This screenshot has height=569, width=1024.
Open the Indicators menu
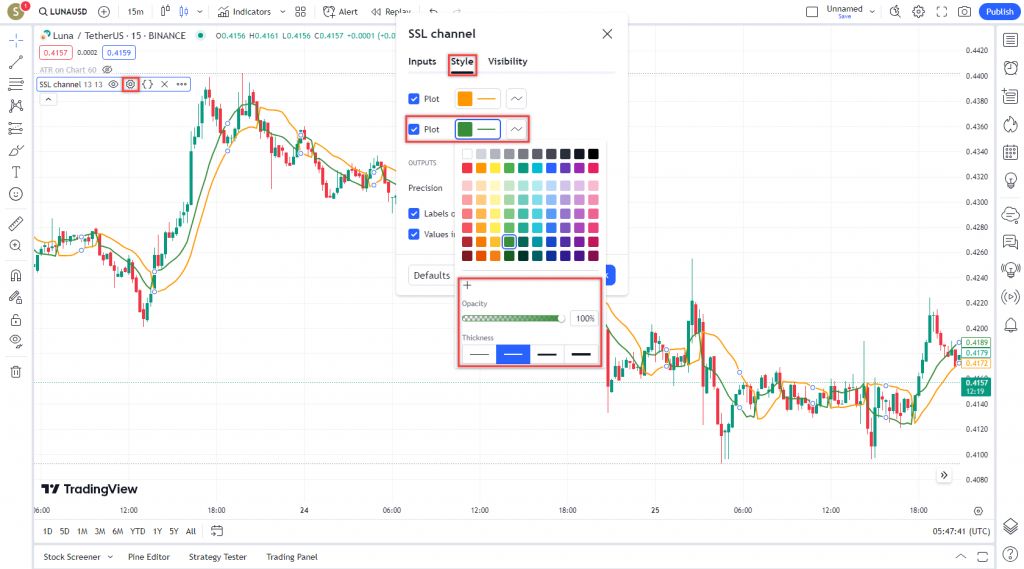tap(244, 12)
